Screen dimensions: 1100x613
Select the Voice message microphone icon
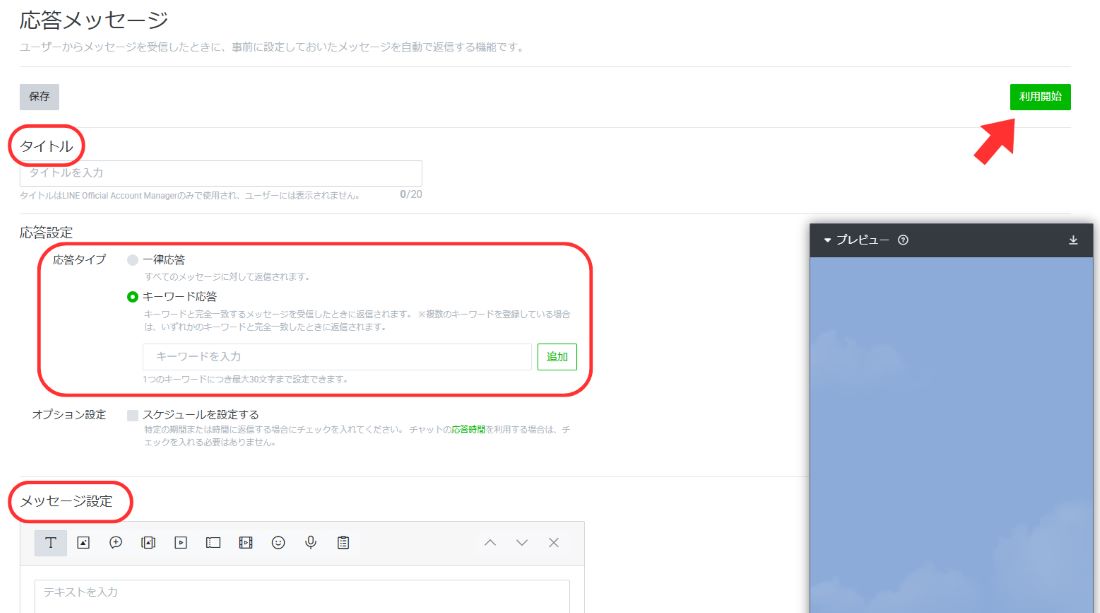tap(311, 543)
